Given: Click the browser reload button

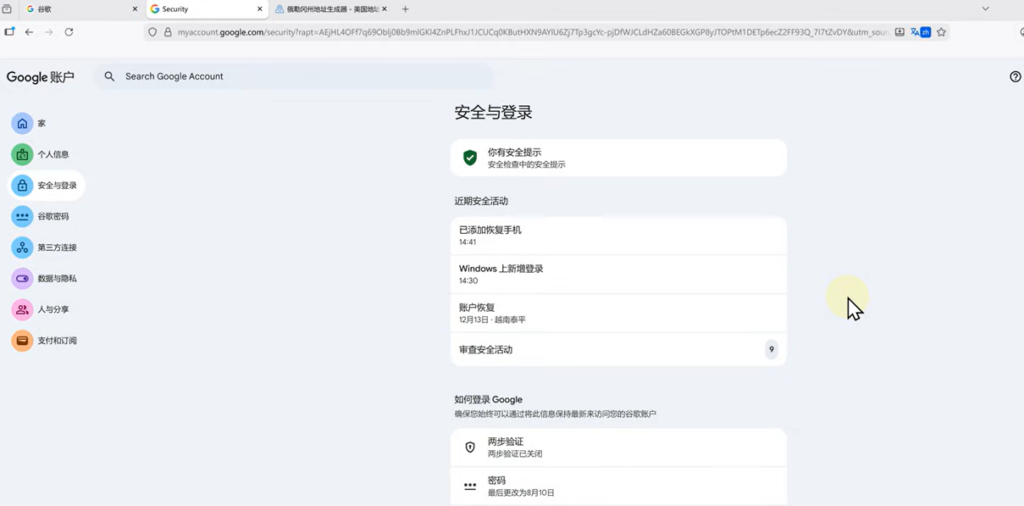Looking at the screenshot, I should coord(69,32).
